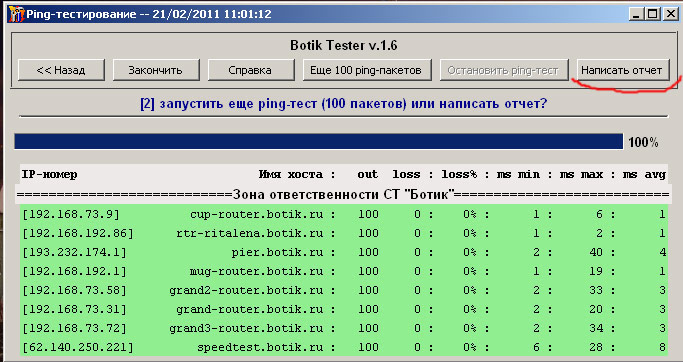Click the 'Зона ответственности СТ "Ботик"' section header
The width and height of the screenshot is (683, 362).
(x=343, y=194)
